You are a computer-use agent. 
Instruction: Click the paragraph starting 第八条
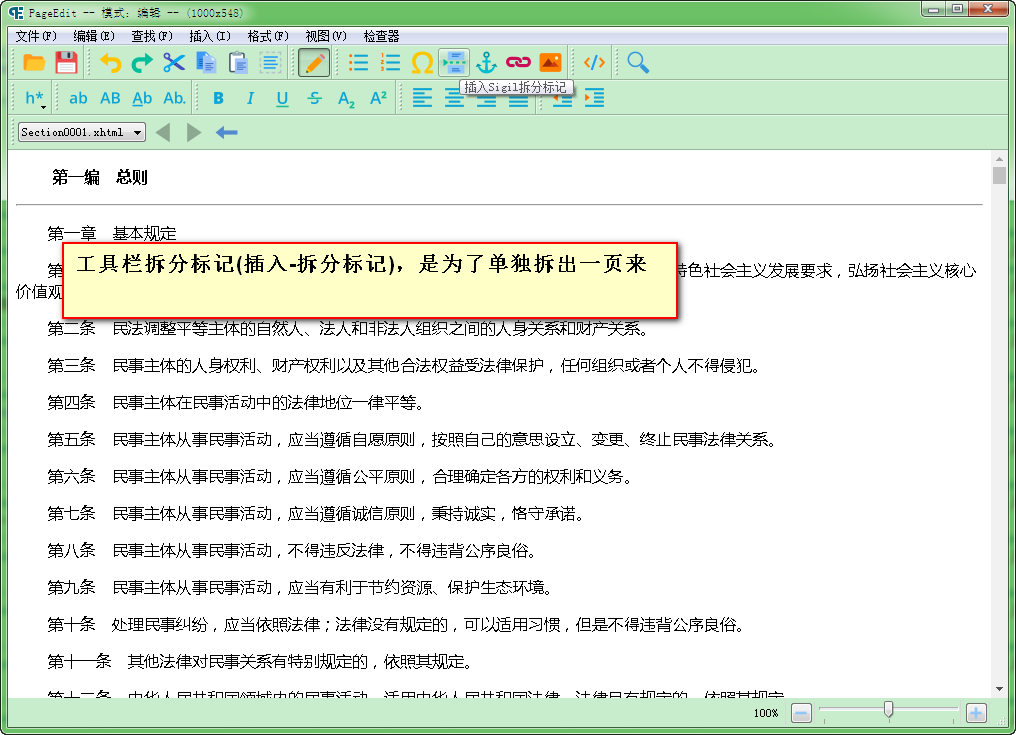click(x=292, y=550)
